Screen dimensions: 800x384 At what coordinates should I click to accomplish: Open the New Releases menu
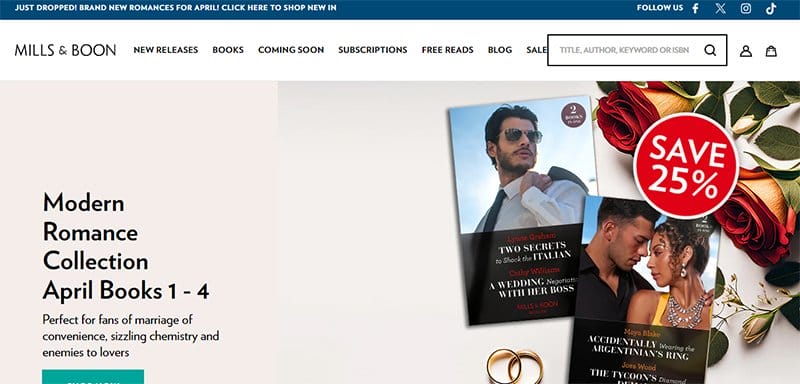[166, 50]
